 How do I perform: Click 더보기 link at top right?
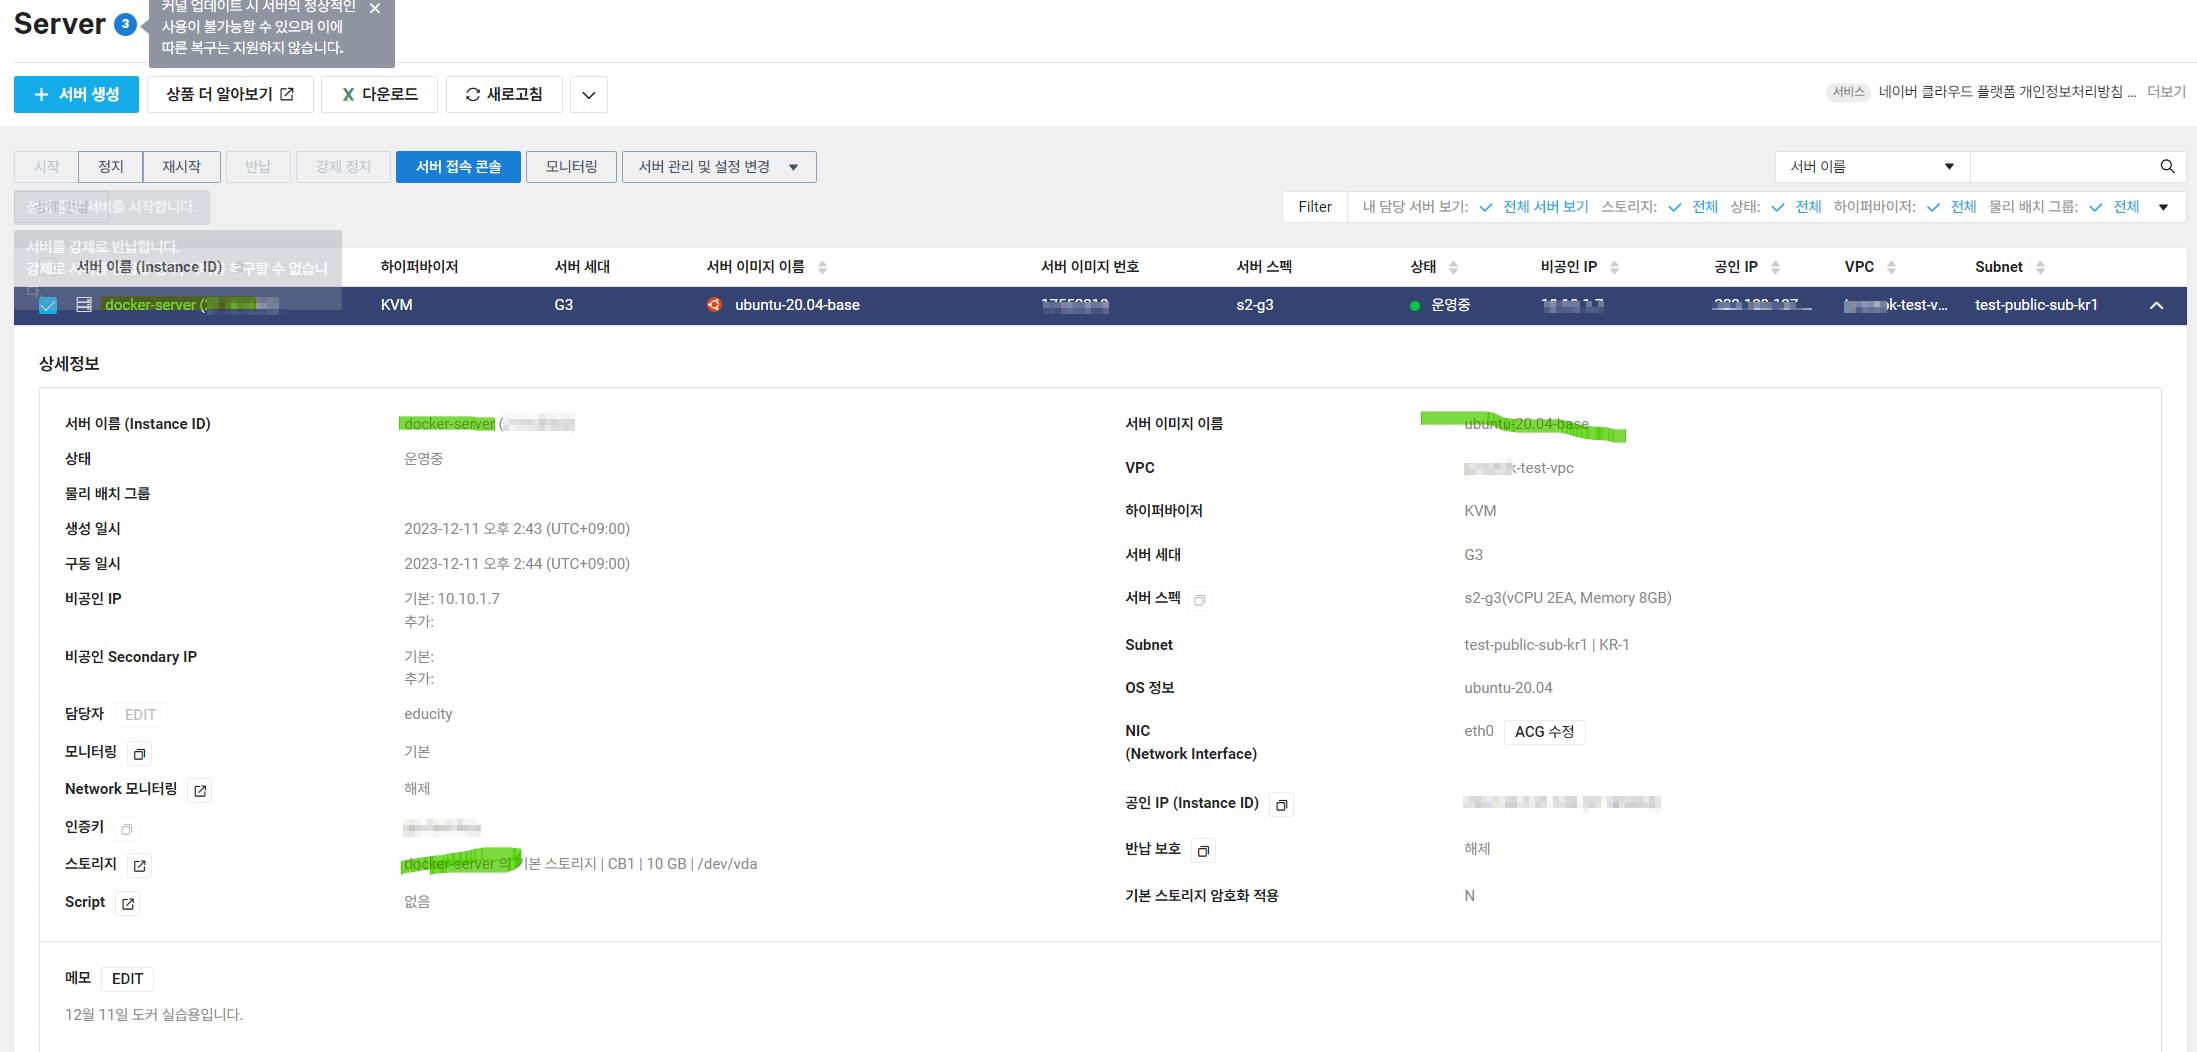pos(2166,92)
